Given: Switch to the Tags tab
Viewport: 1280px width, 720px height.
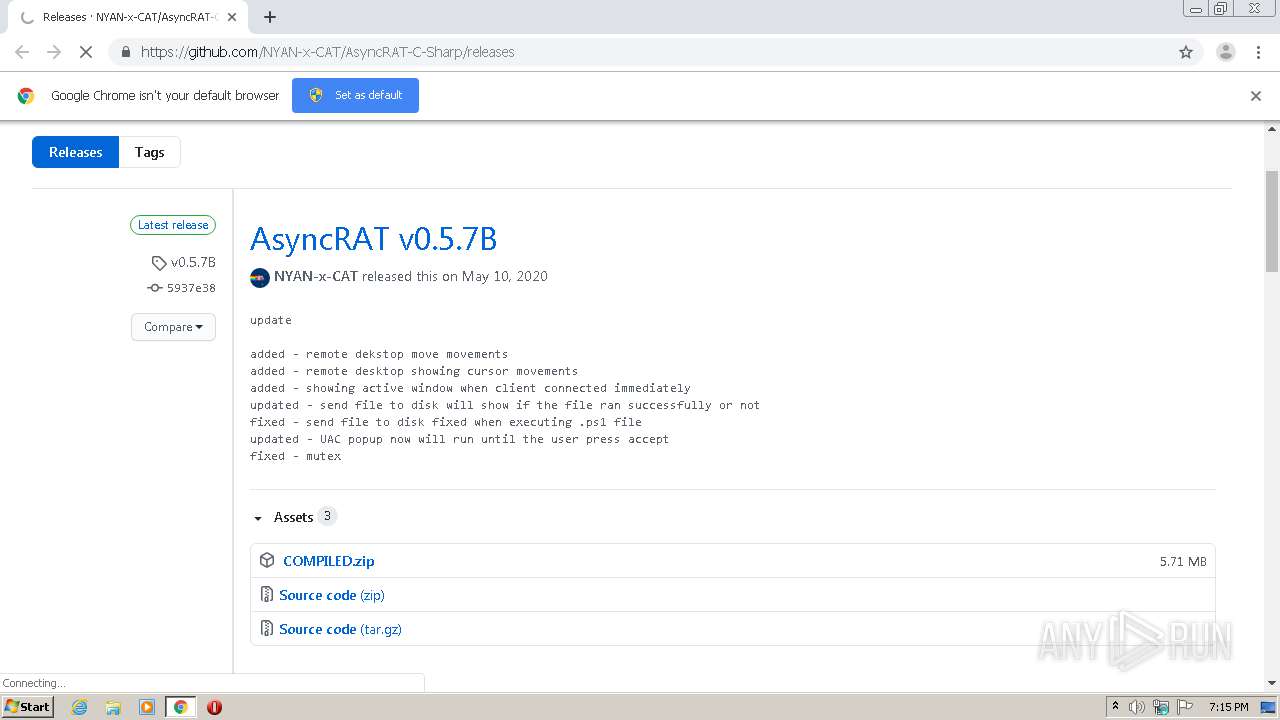Looking at the screenshot, I should (x=149, y=152).
